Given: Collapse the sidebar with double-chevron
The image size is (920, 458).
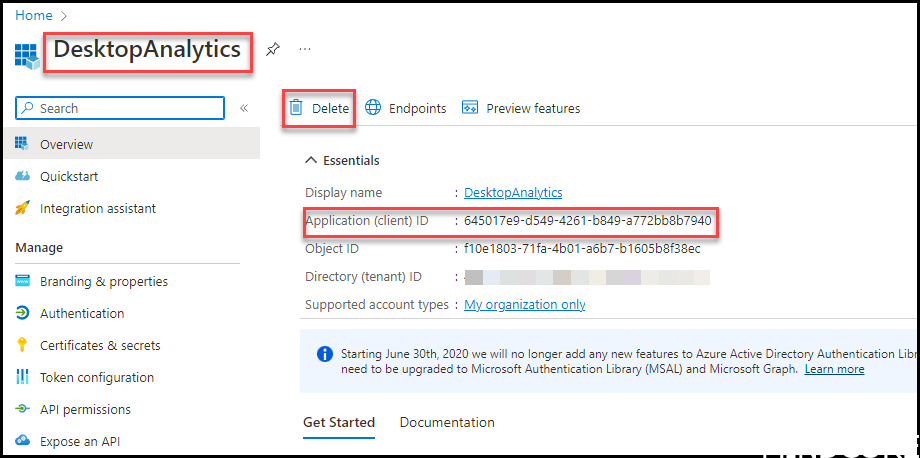Looking at the screenshot, I should coord(244,108).
